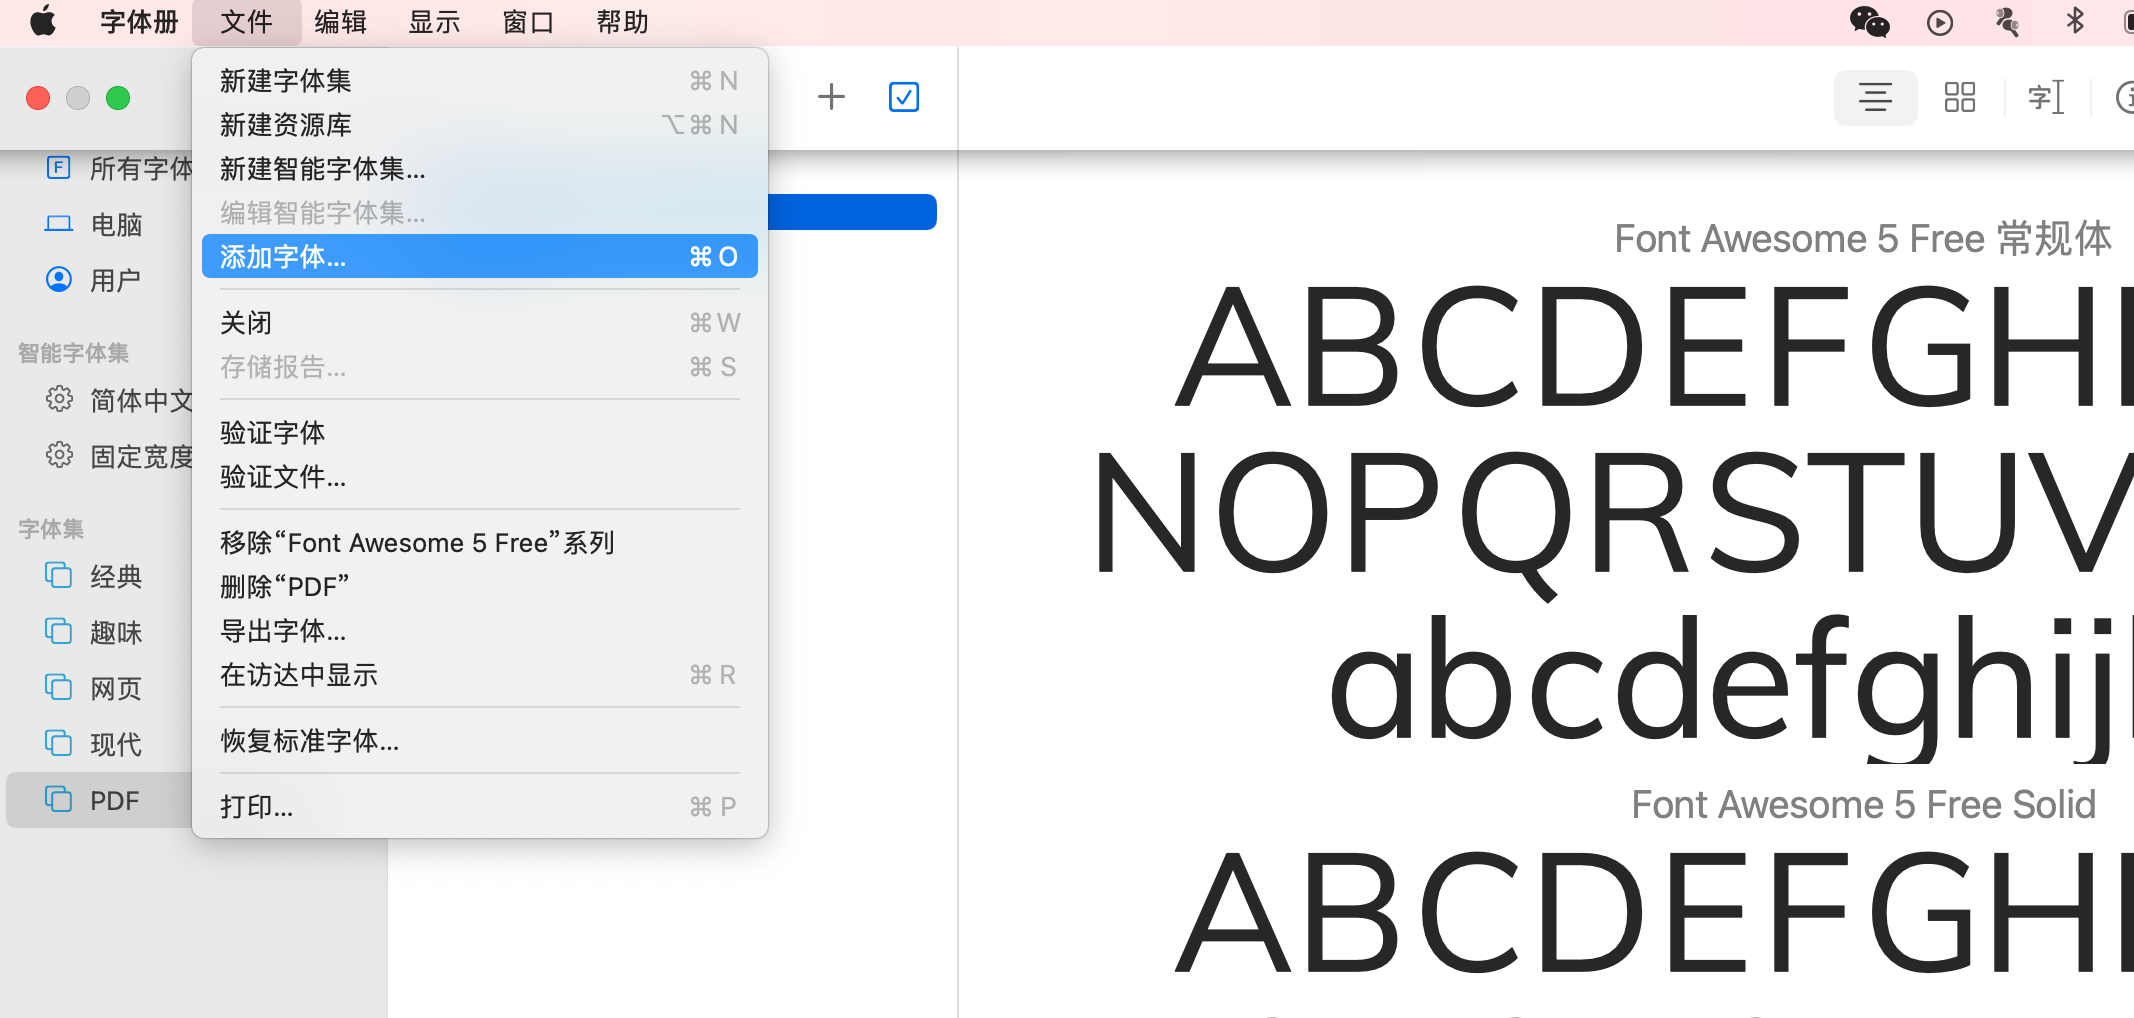This screenshot has height=1018, width=2134.
Task: Click the add font plus icon
Action: [831, 97]
